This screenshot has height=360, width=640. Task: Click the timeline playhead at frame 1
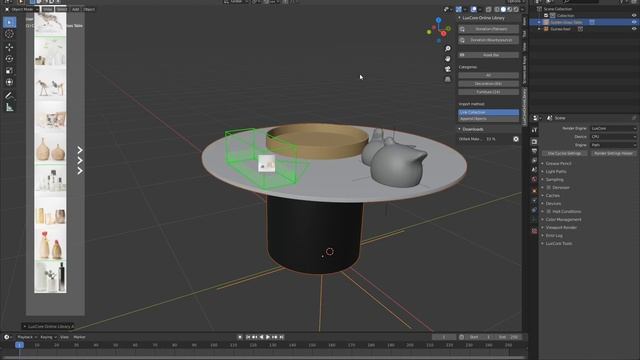point(19,345)
